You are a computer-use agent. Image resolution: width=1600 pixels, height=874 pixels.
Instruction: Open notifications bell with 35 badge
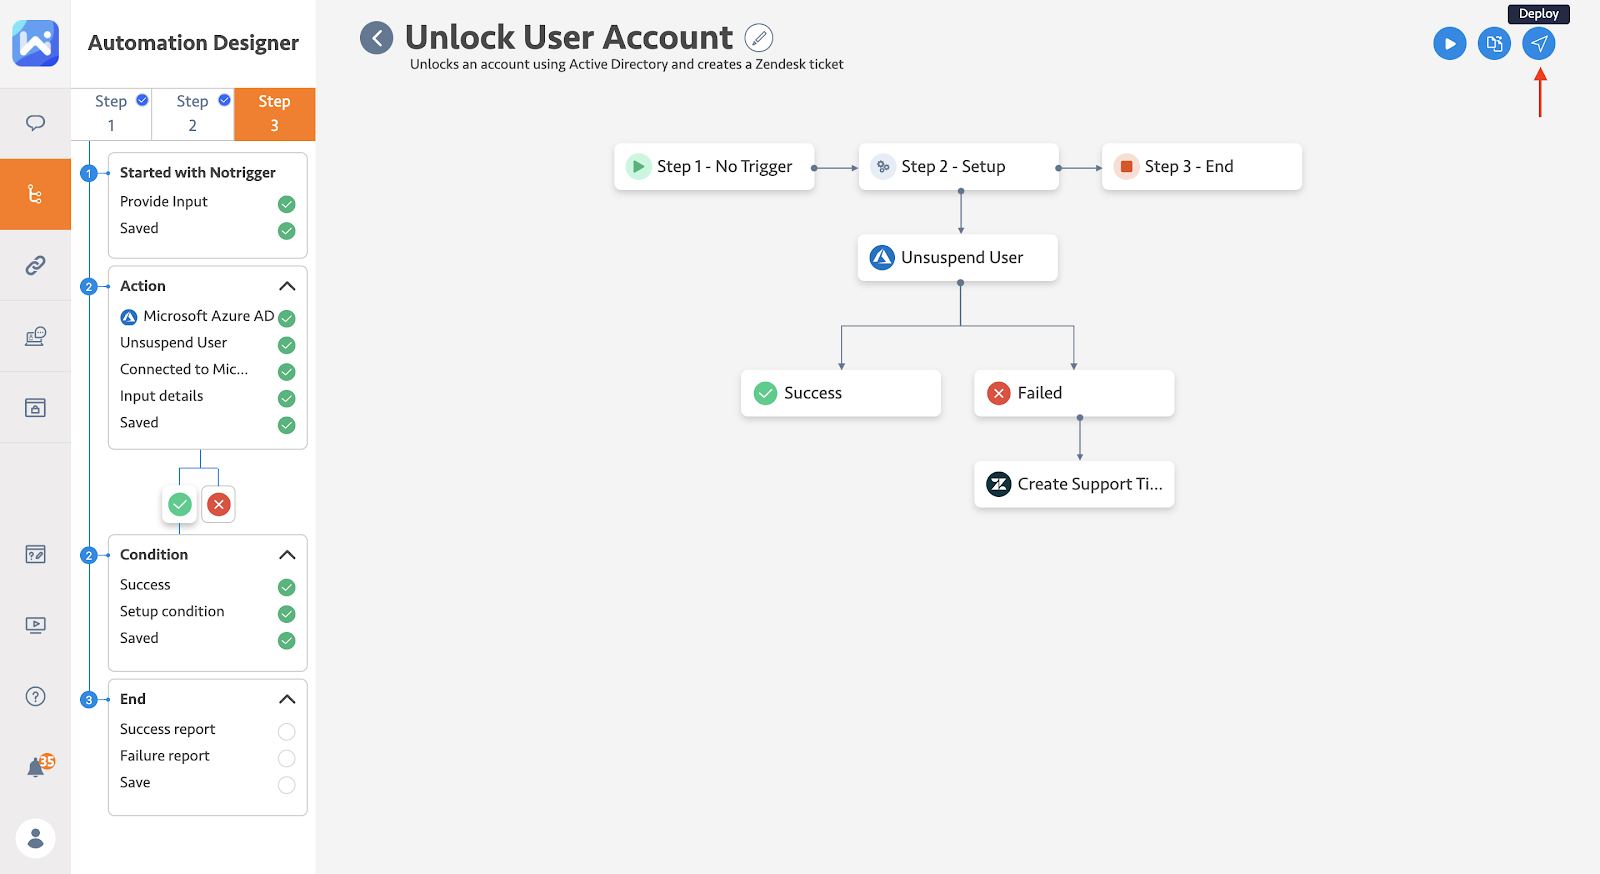click(37, 767)
